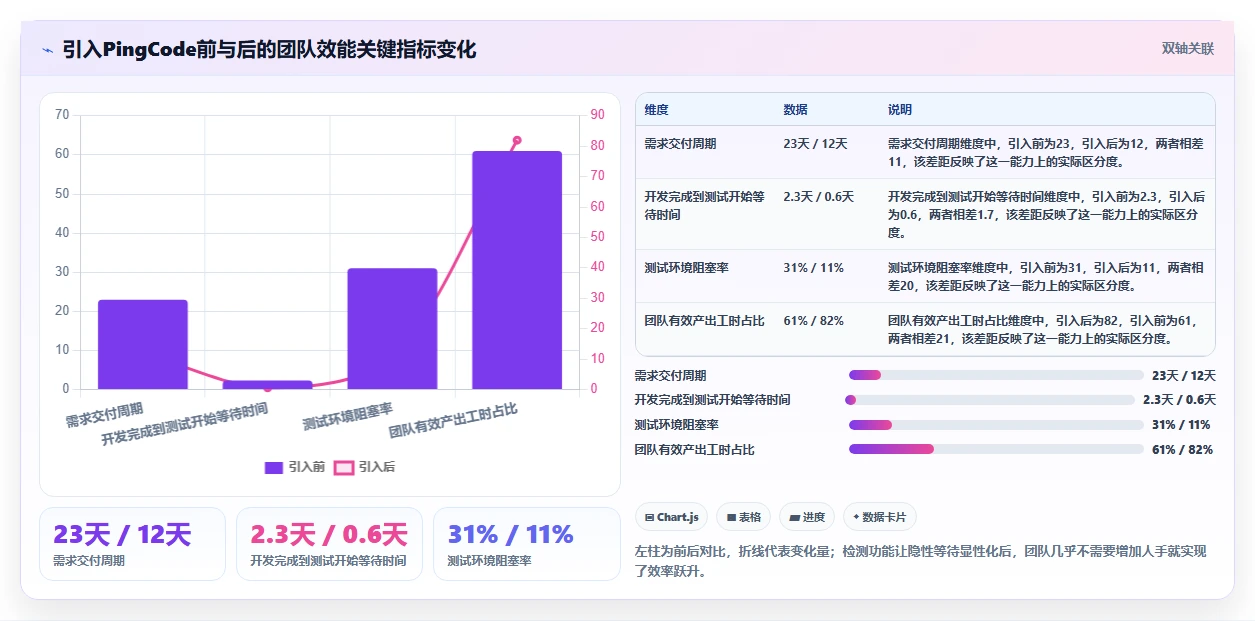
Task: Click the dashboard title 引入PingCode前与后的团队效能关键指标变化
Action: [x=269, y=49]
